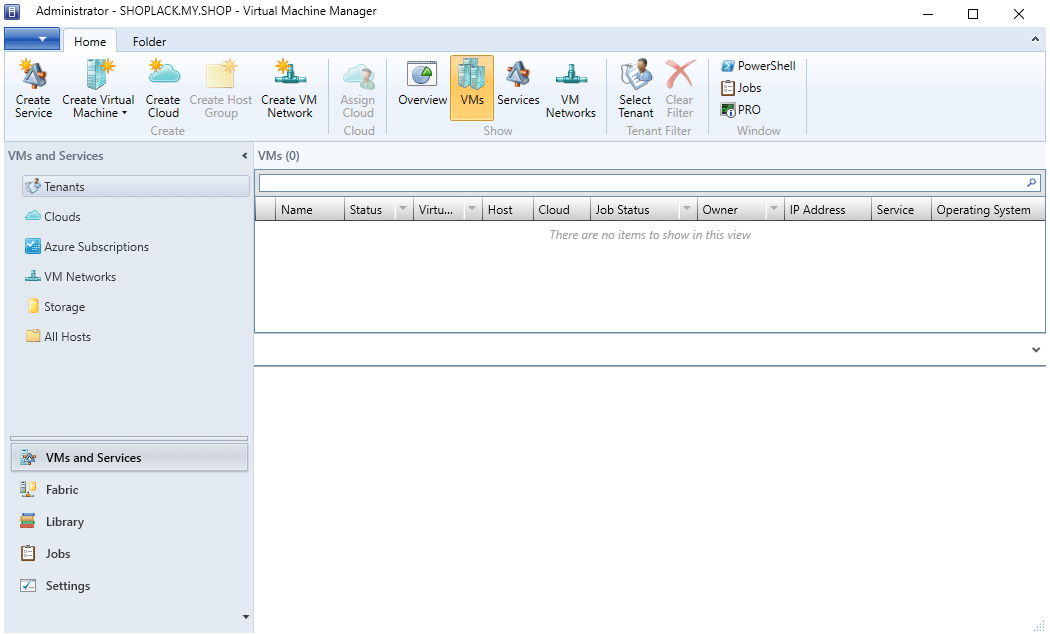The width and height of the screenshot is (1050, 634).
Task: Open the Status column filter dropdown
Action: (402, 209)
